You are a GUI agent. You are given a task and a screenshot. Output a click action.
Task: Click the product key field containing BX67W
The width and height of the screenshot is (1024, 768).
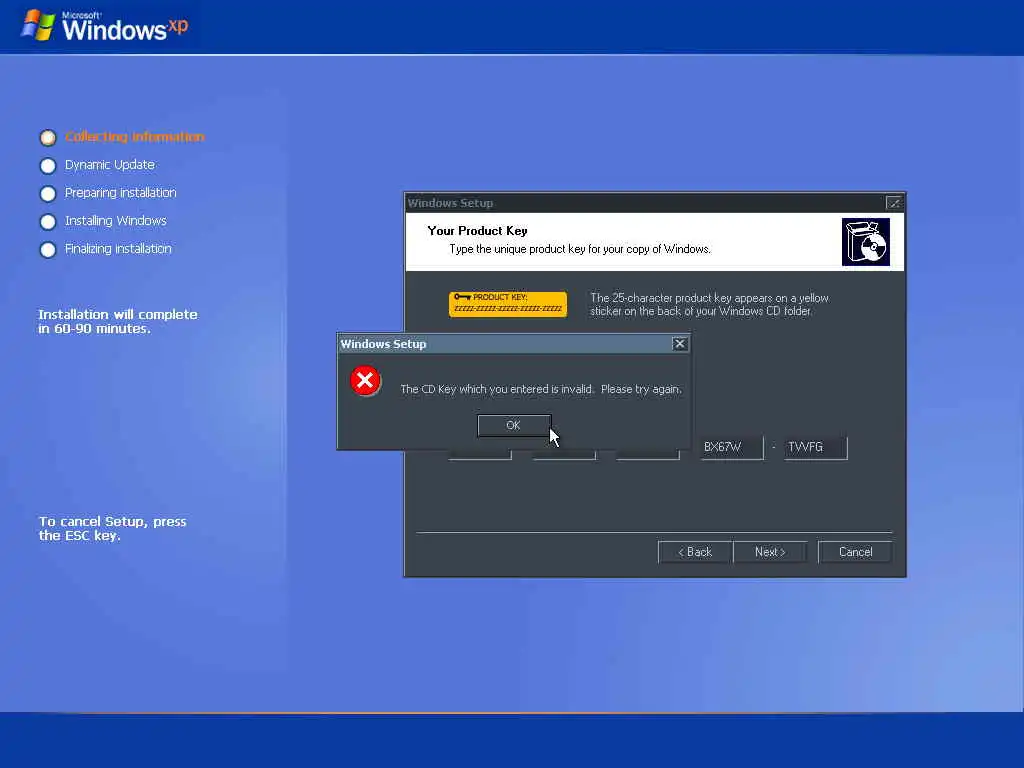tap(731, 447)
